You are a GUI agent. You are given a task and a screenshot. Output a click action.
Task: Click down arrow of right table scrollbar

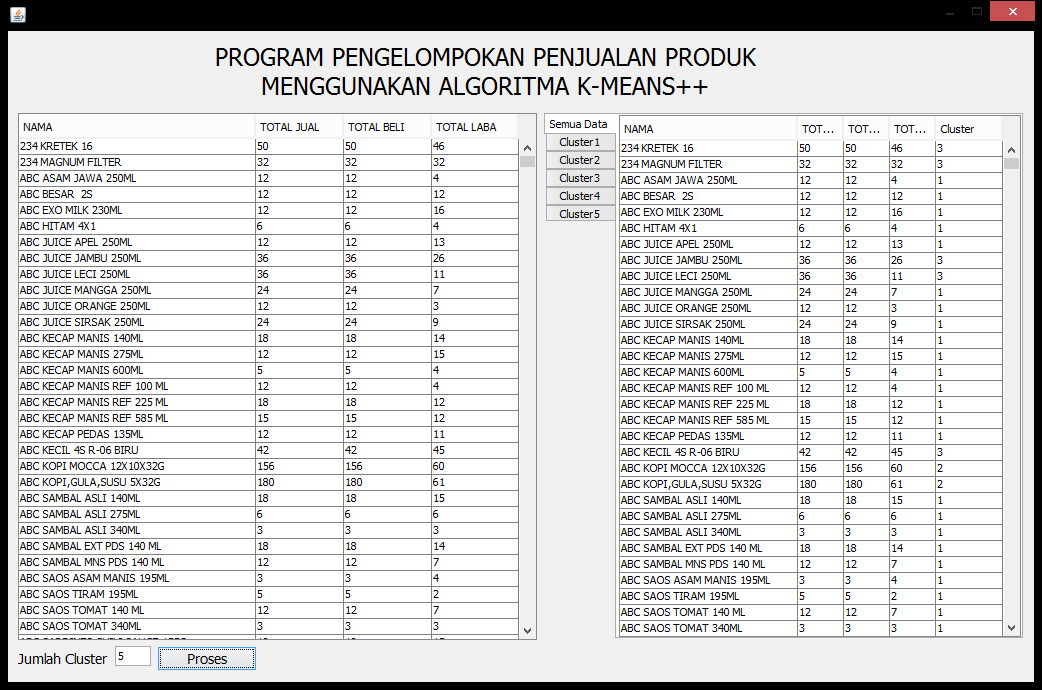click(1011, 628)
